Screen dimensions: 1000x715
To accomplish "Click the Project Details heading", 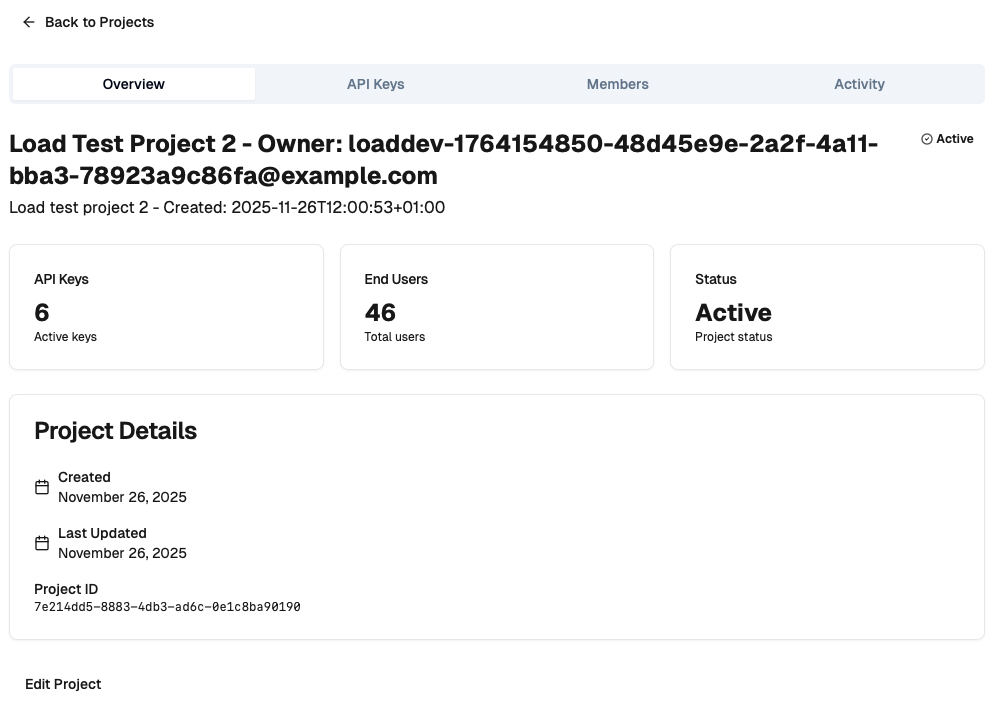I will click(x=115, y=431).
